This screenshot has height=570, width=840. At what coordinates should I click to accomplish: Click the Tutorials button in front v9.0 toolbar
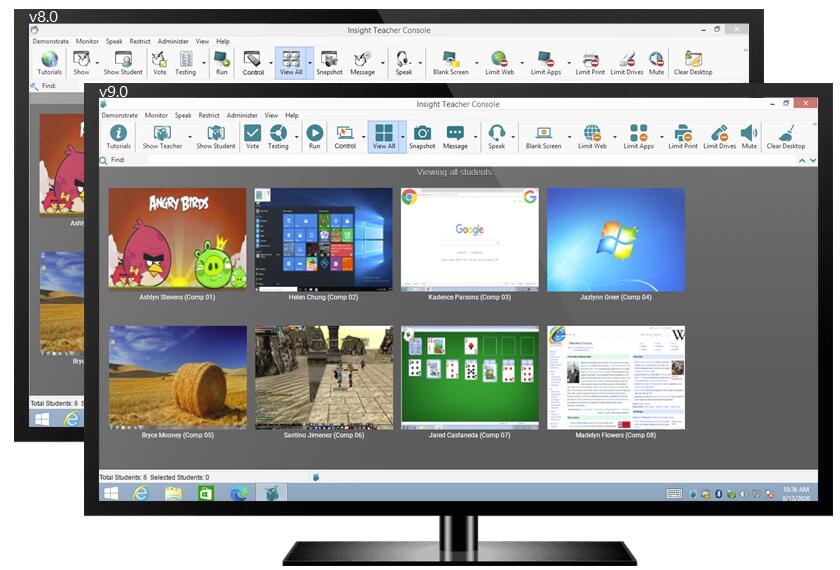118,134
